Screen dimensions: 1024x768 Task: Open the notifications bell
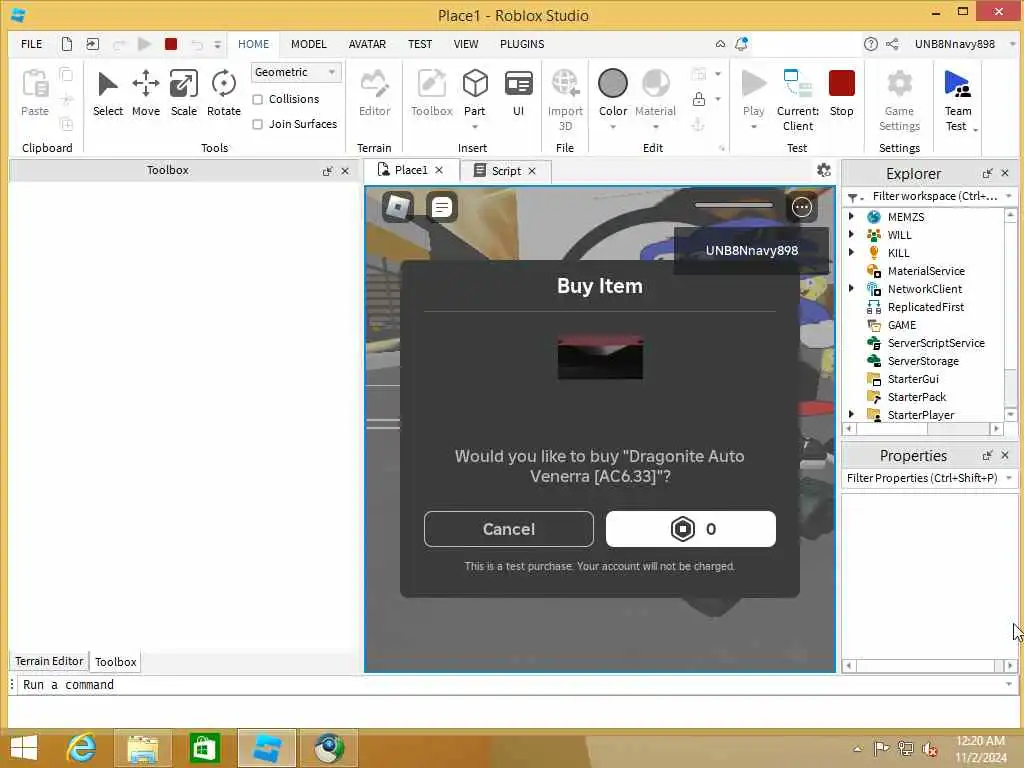click(x=741, y=44)
